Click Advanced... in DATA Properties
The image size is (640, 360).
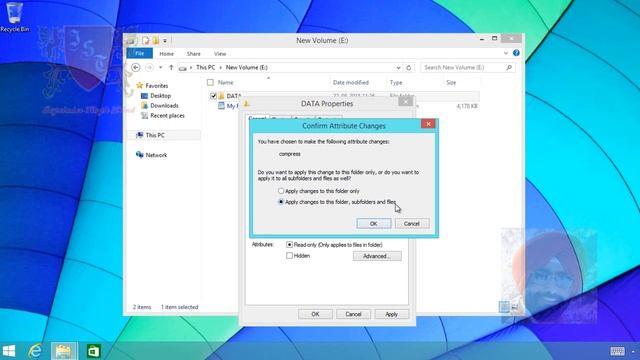(377, 256)
